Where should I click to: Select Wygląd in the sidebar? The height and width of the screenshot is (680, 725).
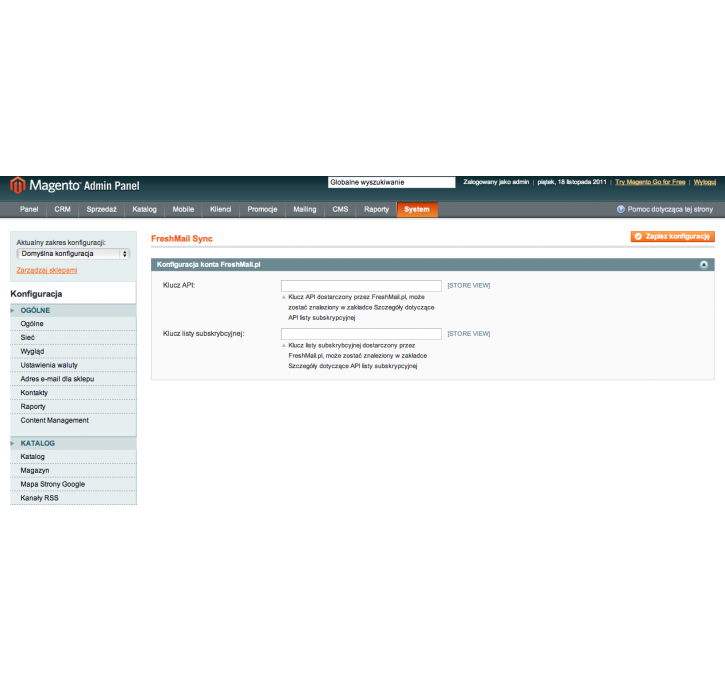[73, 352]
